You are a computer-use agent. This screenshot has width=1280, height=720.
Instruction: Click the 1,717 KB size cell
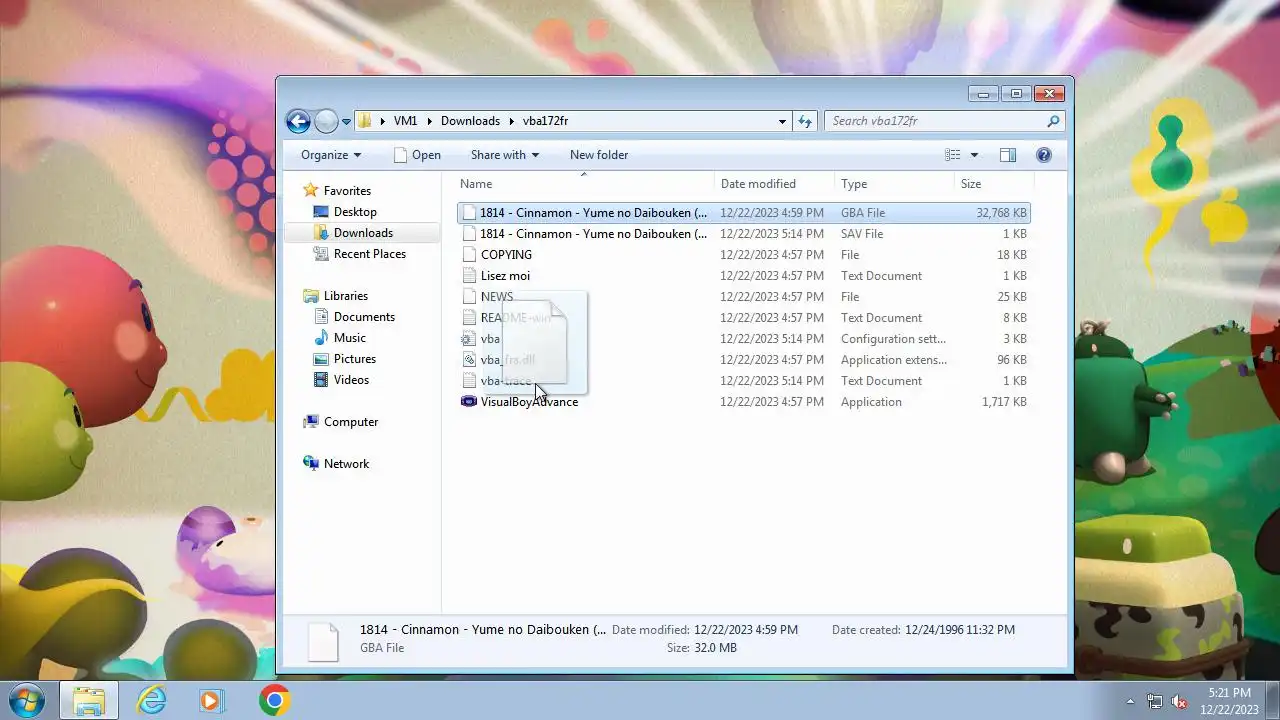pyautogui.click(x=1004, y=402)
